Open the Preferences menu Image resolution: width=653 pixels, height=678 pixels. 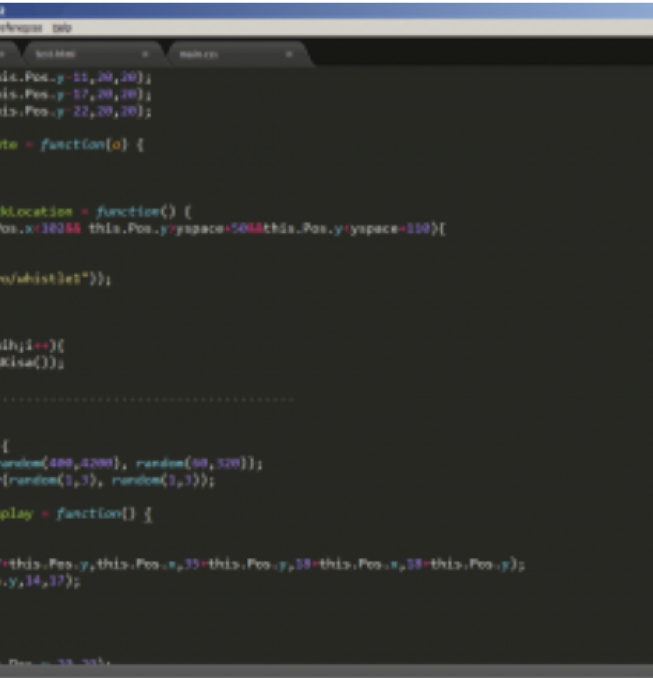coord(23,27)
